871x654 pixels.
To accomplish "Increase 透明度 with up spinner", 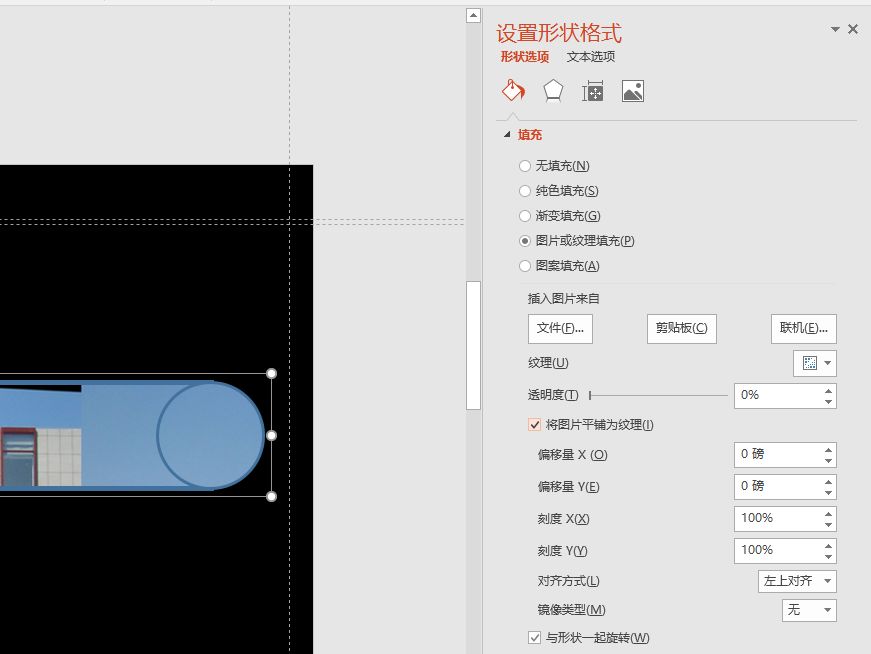I will [x=829, y=391].
